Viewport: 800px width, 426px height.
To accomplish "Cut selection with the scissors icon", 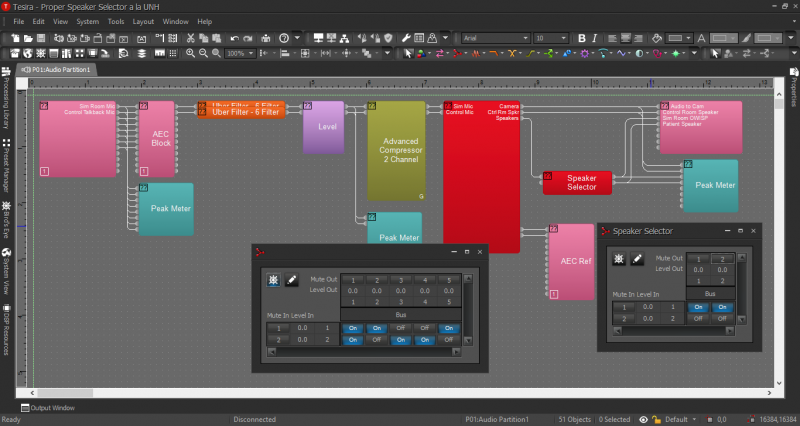I will pos(190,38).
